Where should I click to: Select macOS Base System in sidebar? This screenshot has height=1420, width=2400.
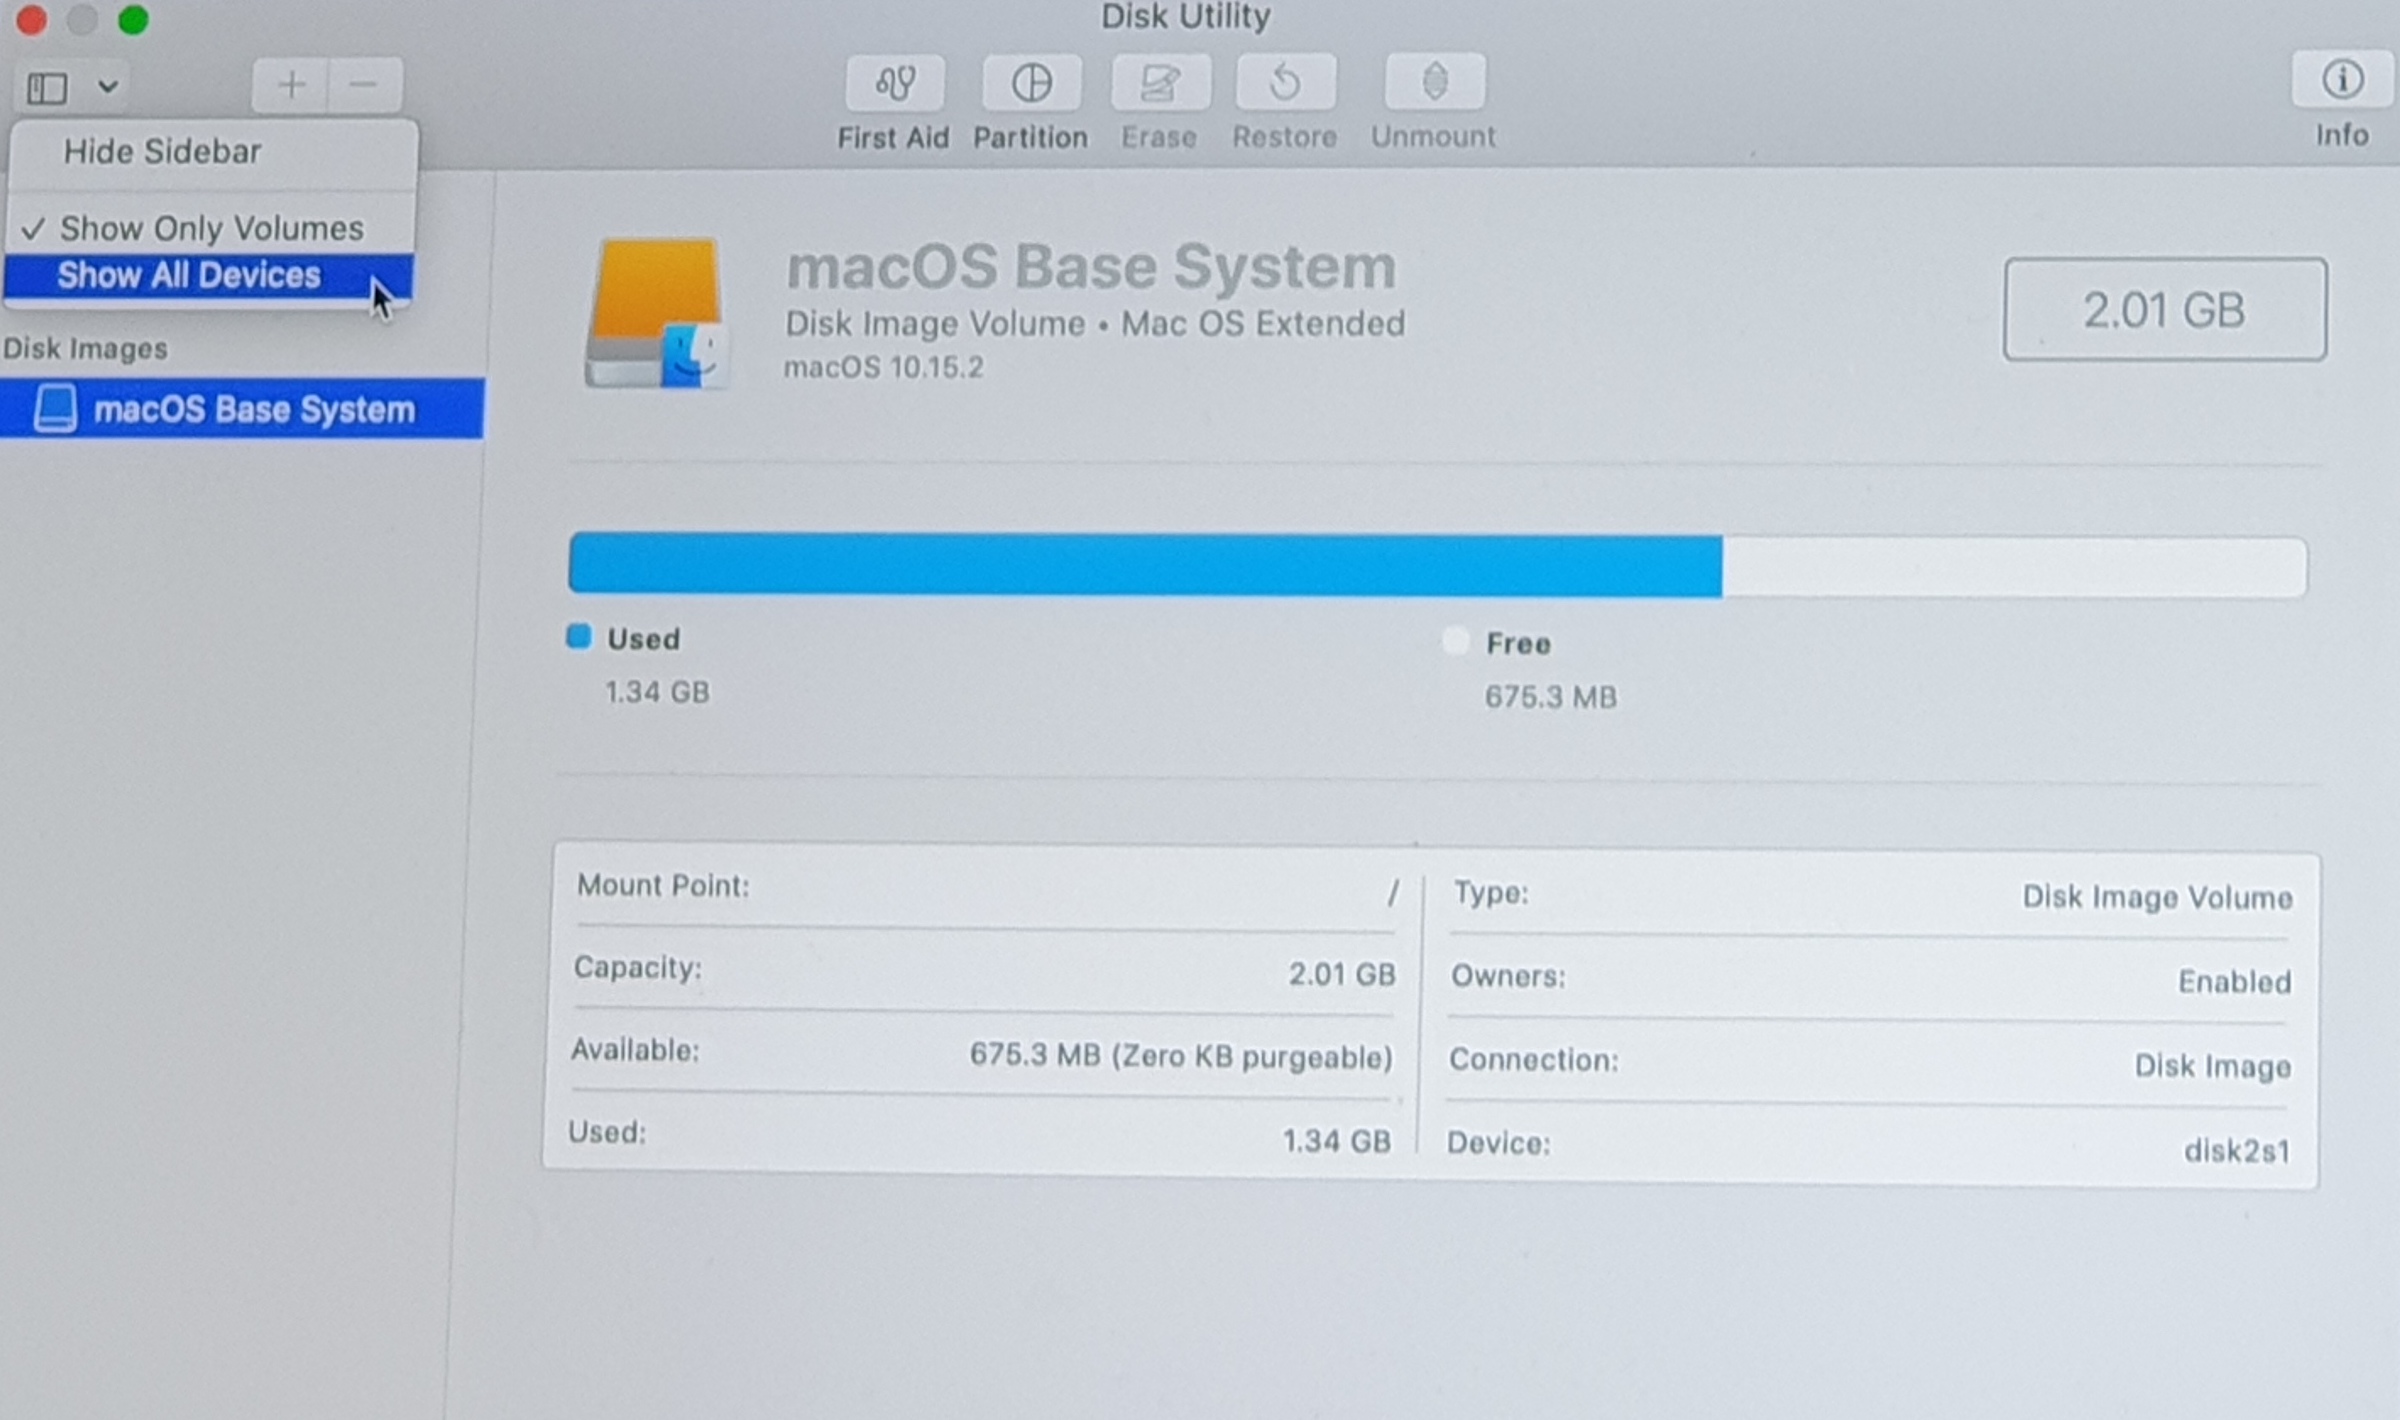(x=253, y=410)
